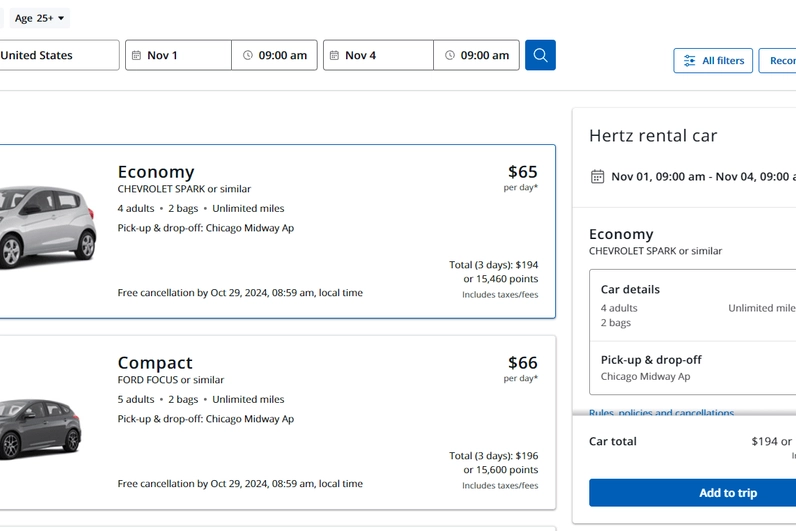Open the Recommended sort button
The height and width of the screenshot is (531, 796).
tap(777, 61)
